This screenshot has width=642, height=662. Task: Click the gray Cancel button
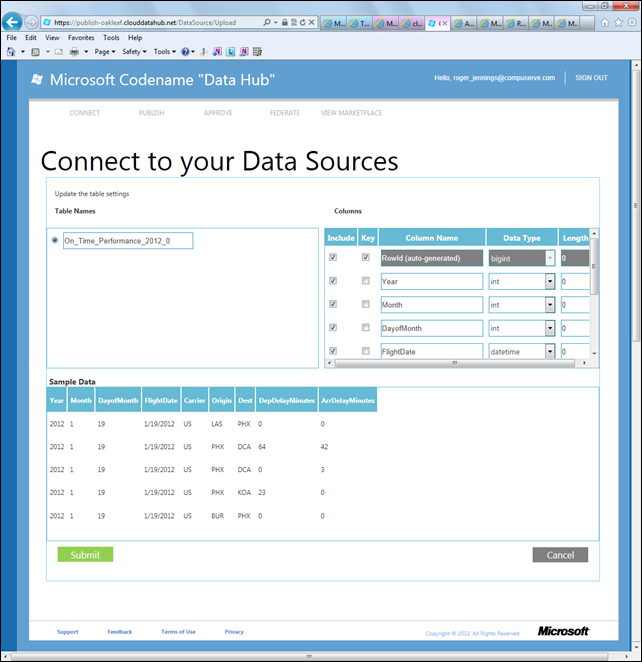[x=560, y=555]
